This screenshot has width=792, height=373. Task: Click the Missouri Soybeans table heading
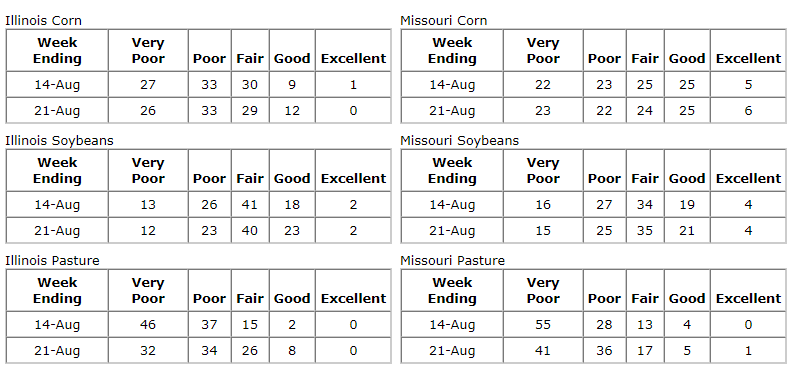click(460, 141)
